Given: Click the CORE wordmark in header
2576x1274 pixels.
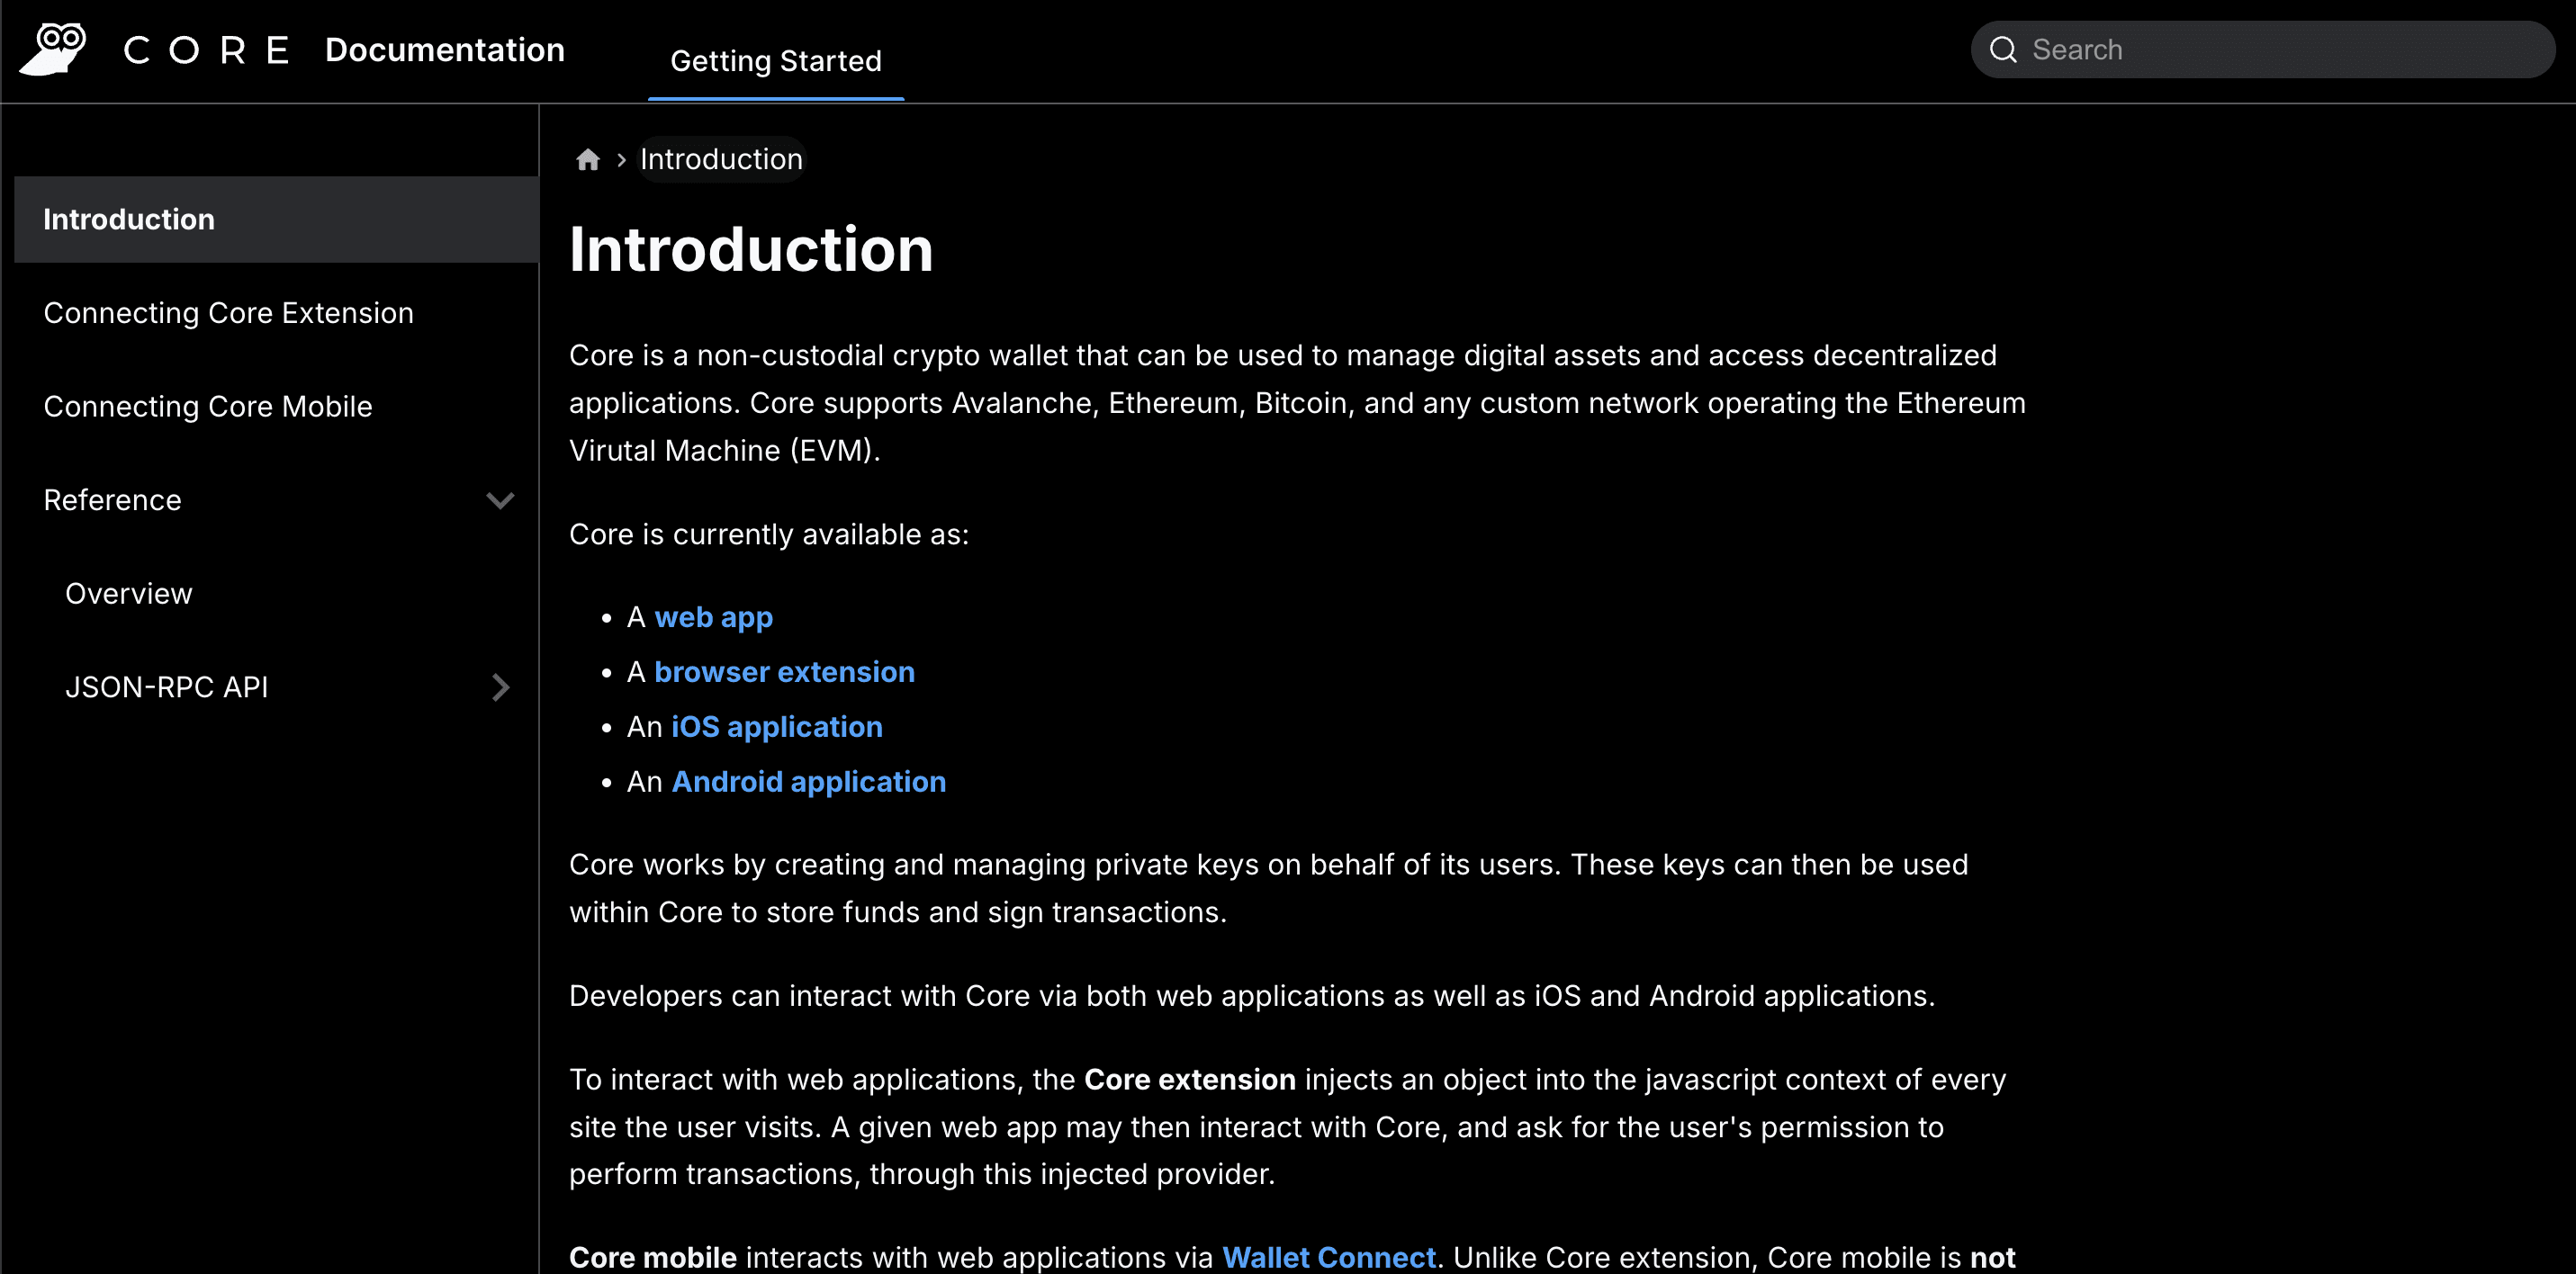Looking at the screenshot, I should tap(206, 50).
